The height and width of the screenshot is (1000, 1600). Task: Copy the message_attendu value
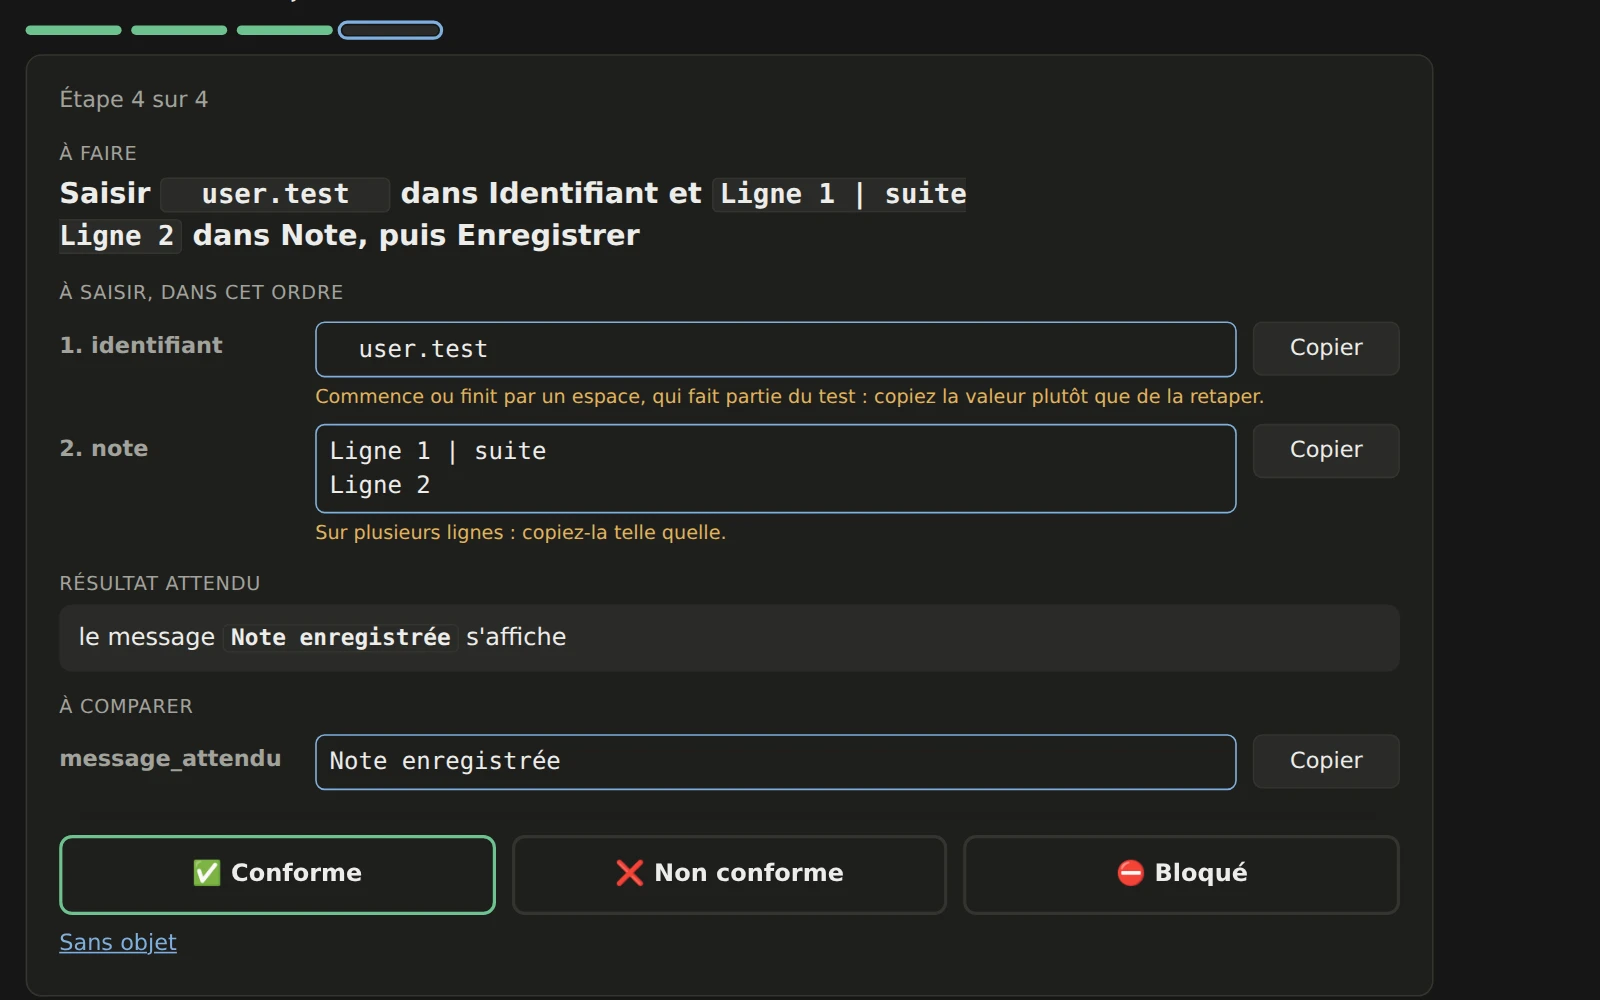[1325, 761]
